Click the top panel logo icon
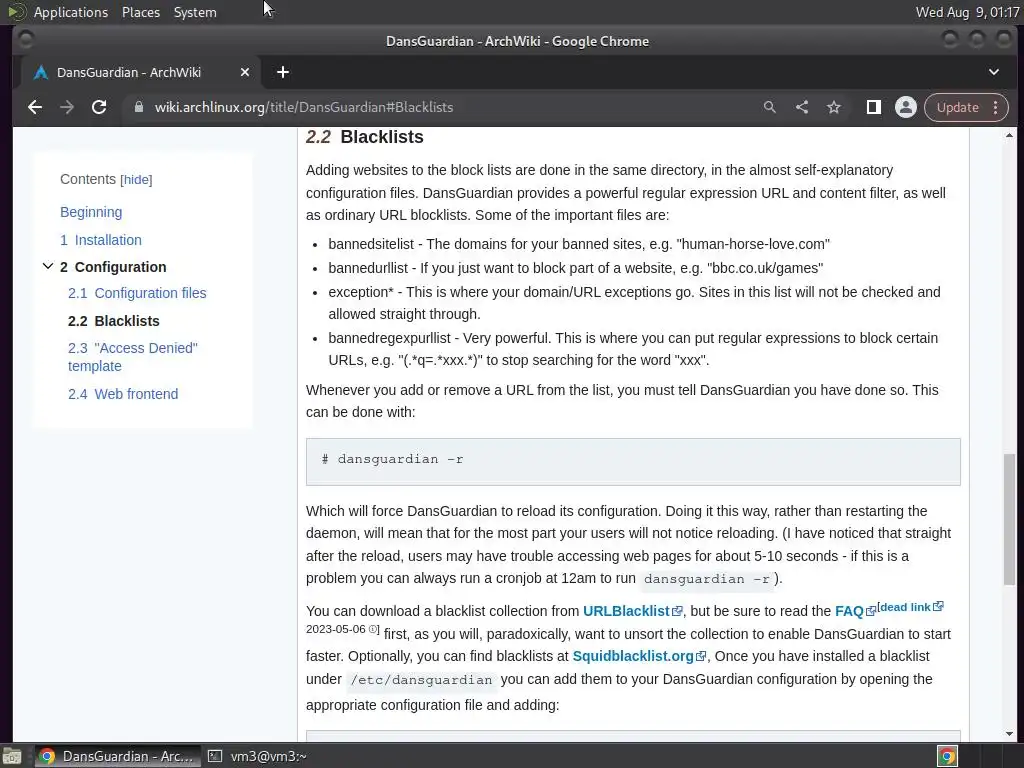1024x768 pixels. coord(17,12)
